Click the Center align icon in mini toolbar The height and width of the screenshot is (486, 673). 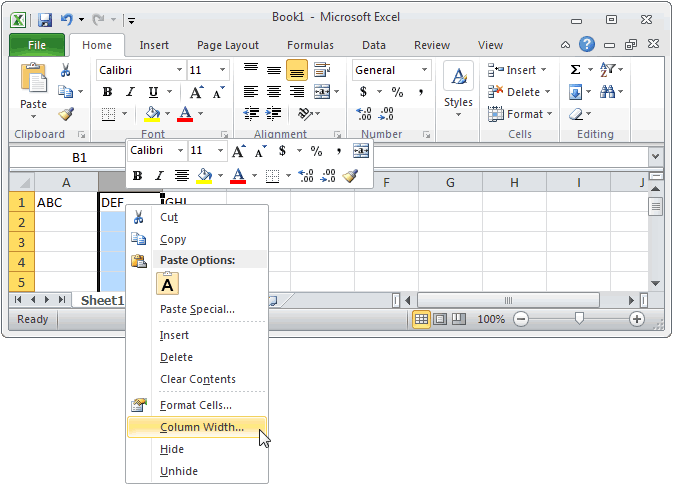[182, 175]
